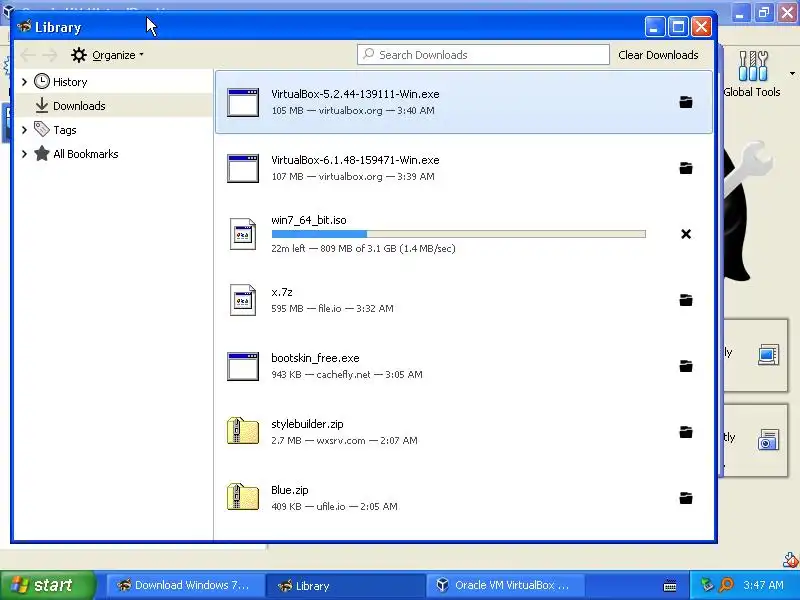
Task: Click the stylebuilder.zip archive icon
Action: (x=243, y=431)
